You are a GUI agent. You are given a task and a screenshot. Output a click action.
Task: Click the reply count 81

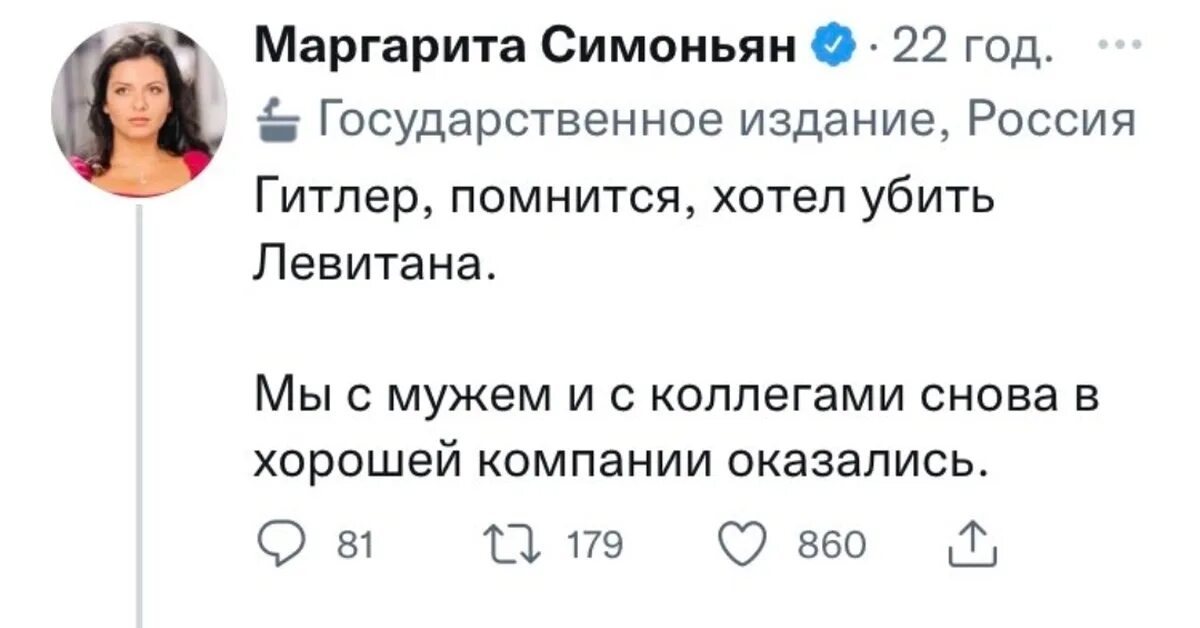pyautogui.click(x=359, y=545)
